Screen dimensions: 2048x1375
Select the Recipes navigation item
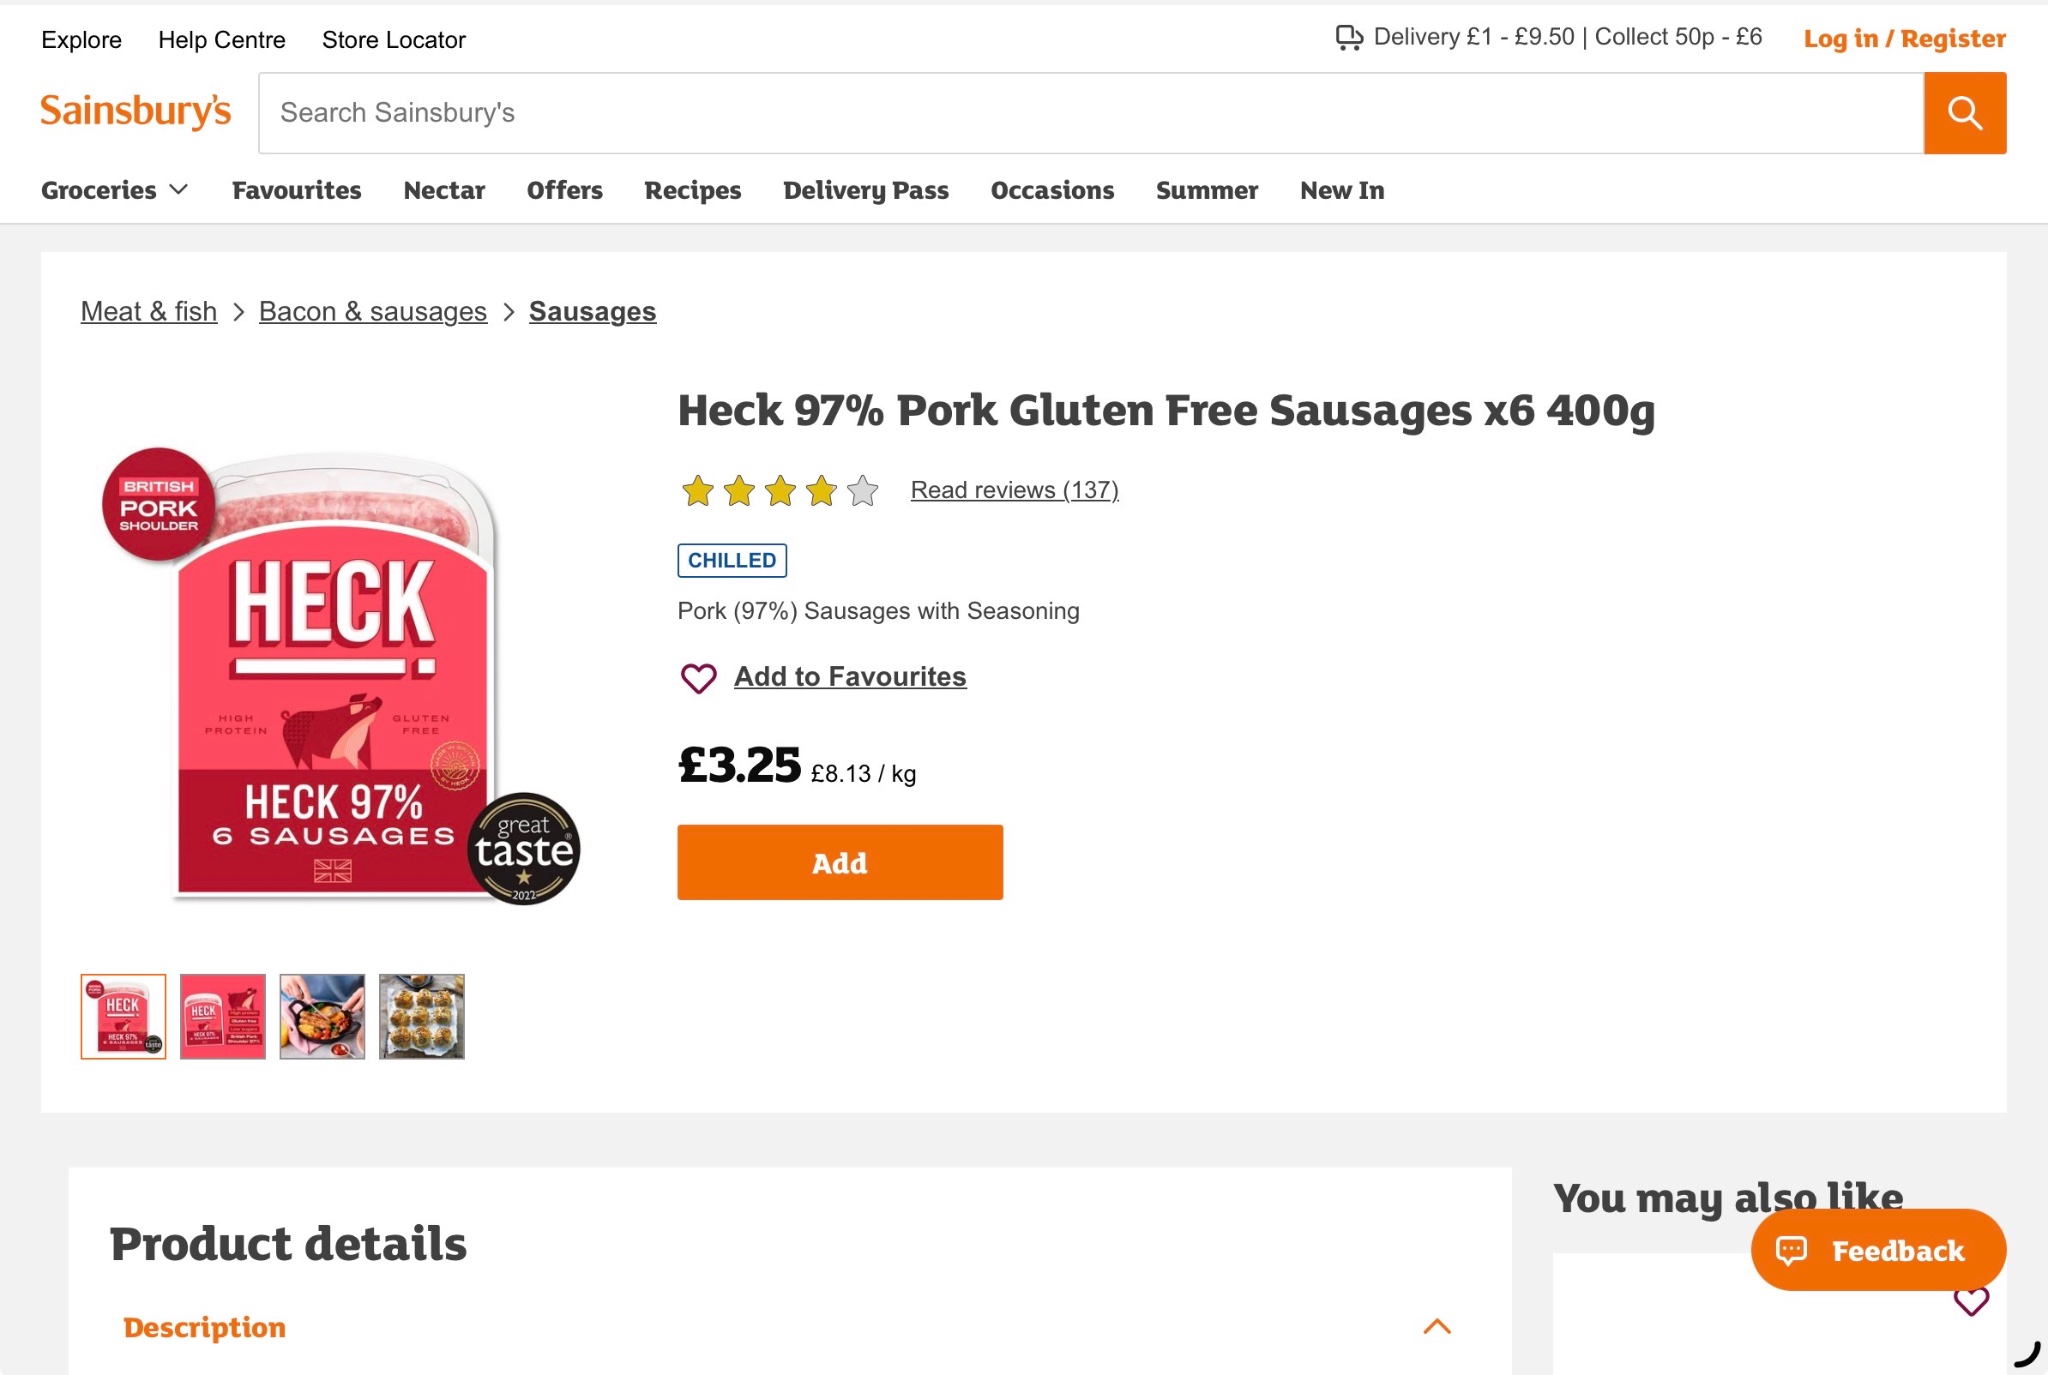click(692, 190)
